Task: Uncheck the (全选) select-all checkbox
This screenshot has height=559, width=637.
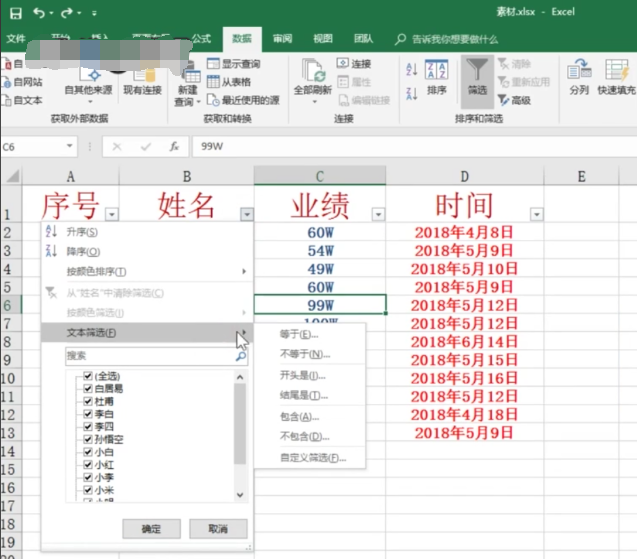Action: (x=87, y=375)
